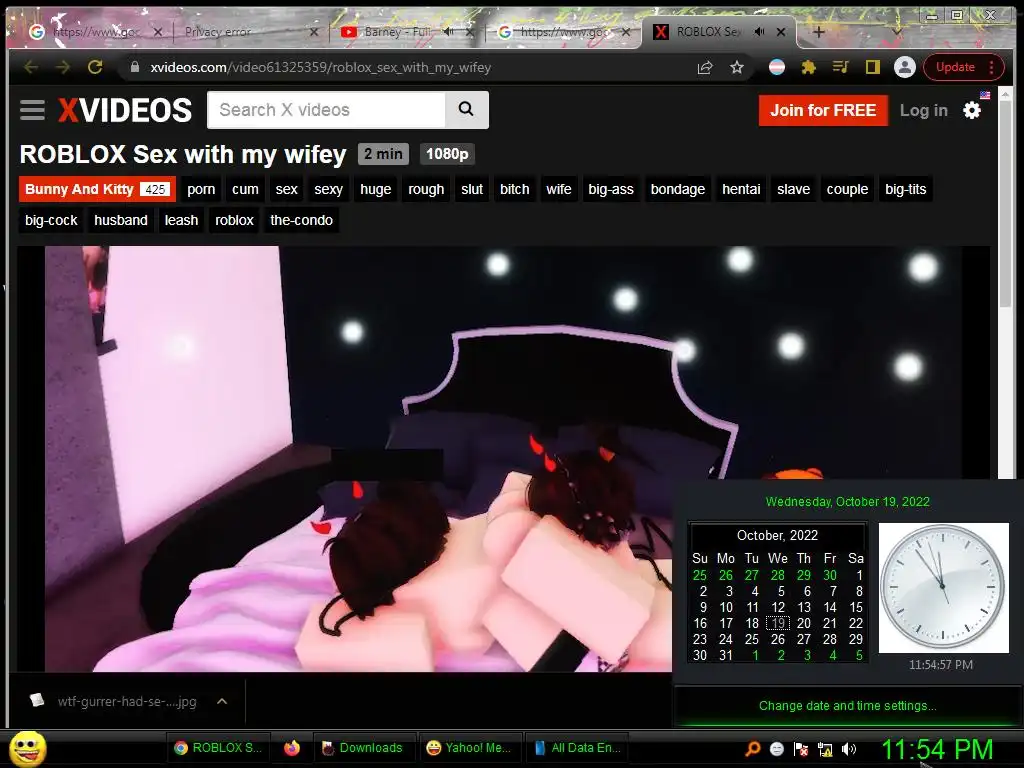Click October, 2022 calendar header

coord(777,536)
